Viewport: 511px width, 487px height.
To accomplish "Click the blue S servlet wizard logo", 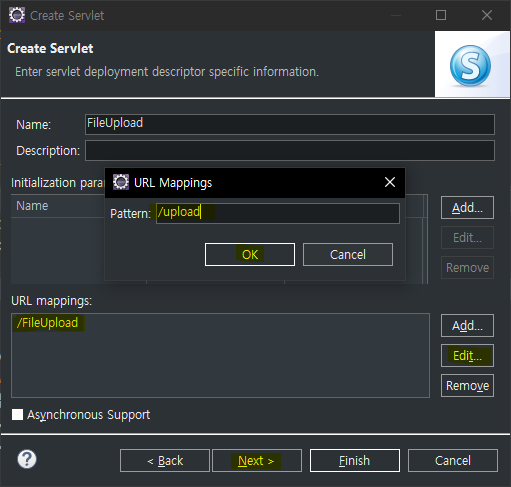I will 470,66.
